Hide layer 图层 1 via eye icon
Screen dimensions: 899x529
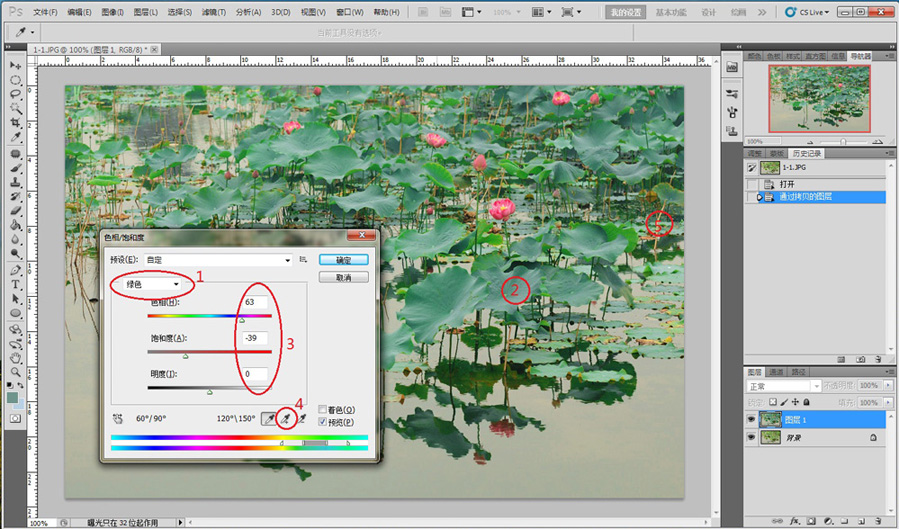(752, 420)
